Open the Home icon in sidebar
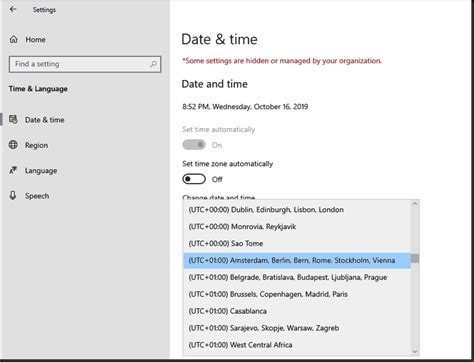 coord(13,39)
